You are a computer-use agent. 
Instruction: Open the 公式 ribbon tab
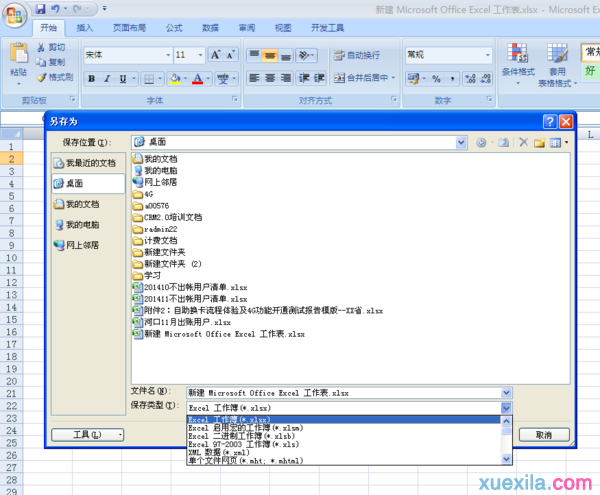pos(174,28)
